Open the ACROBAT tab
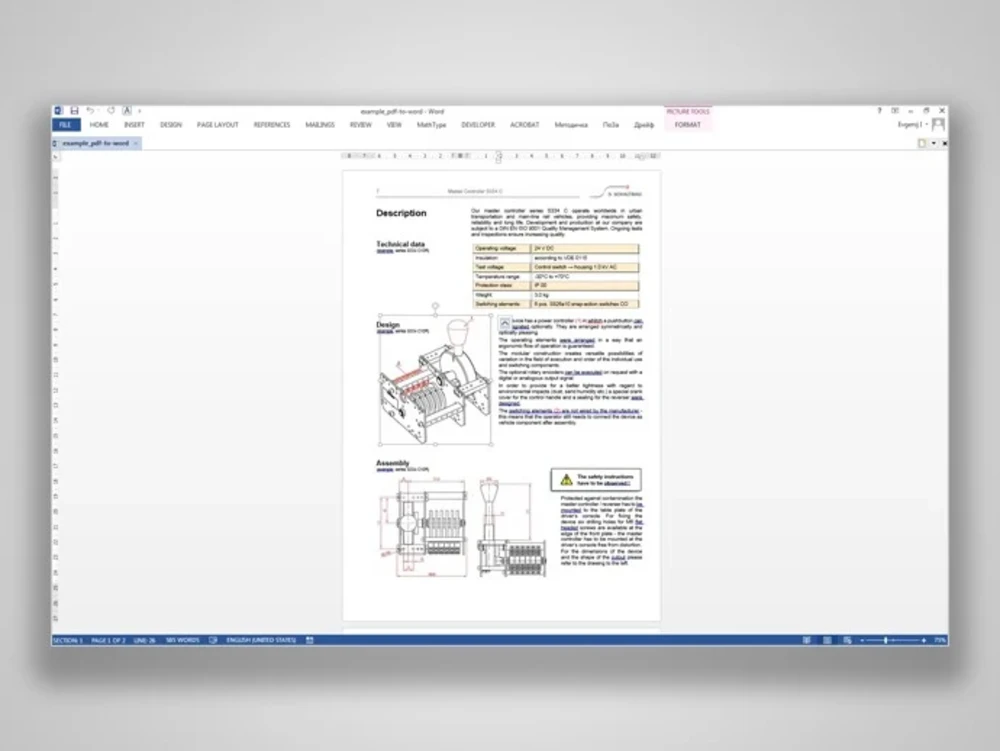Viewport: 1000px width, 751px height. pos(525,125)
